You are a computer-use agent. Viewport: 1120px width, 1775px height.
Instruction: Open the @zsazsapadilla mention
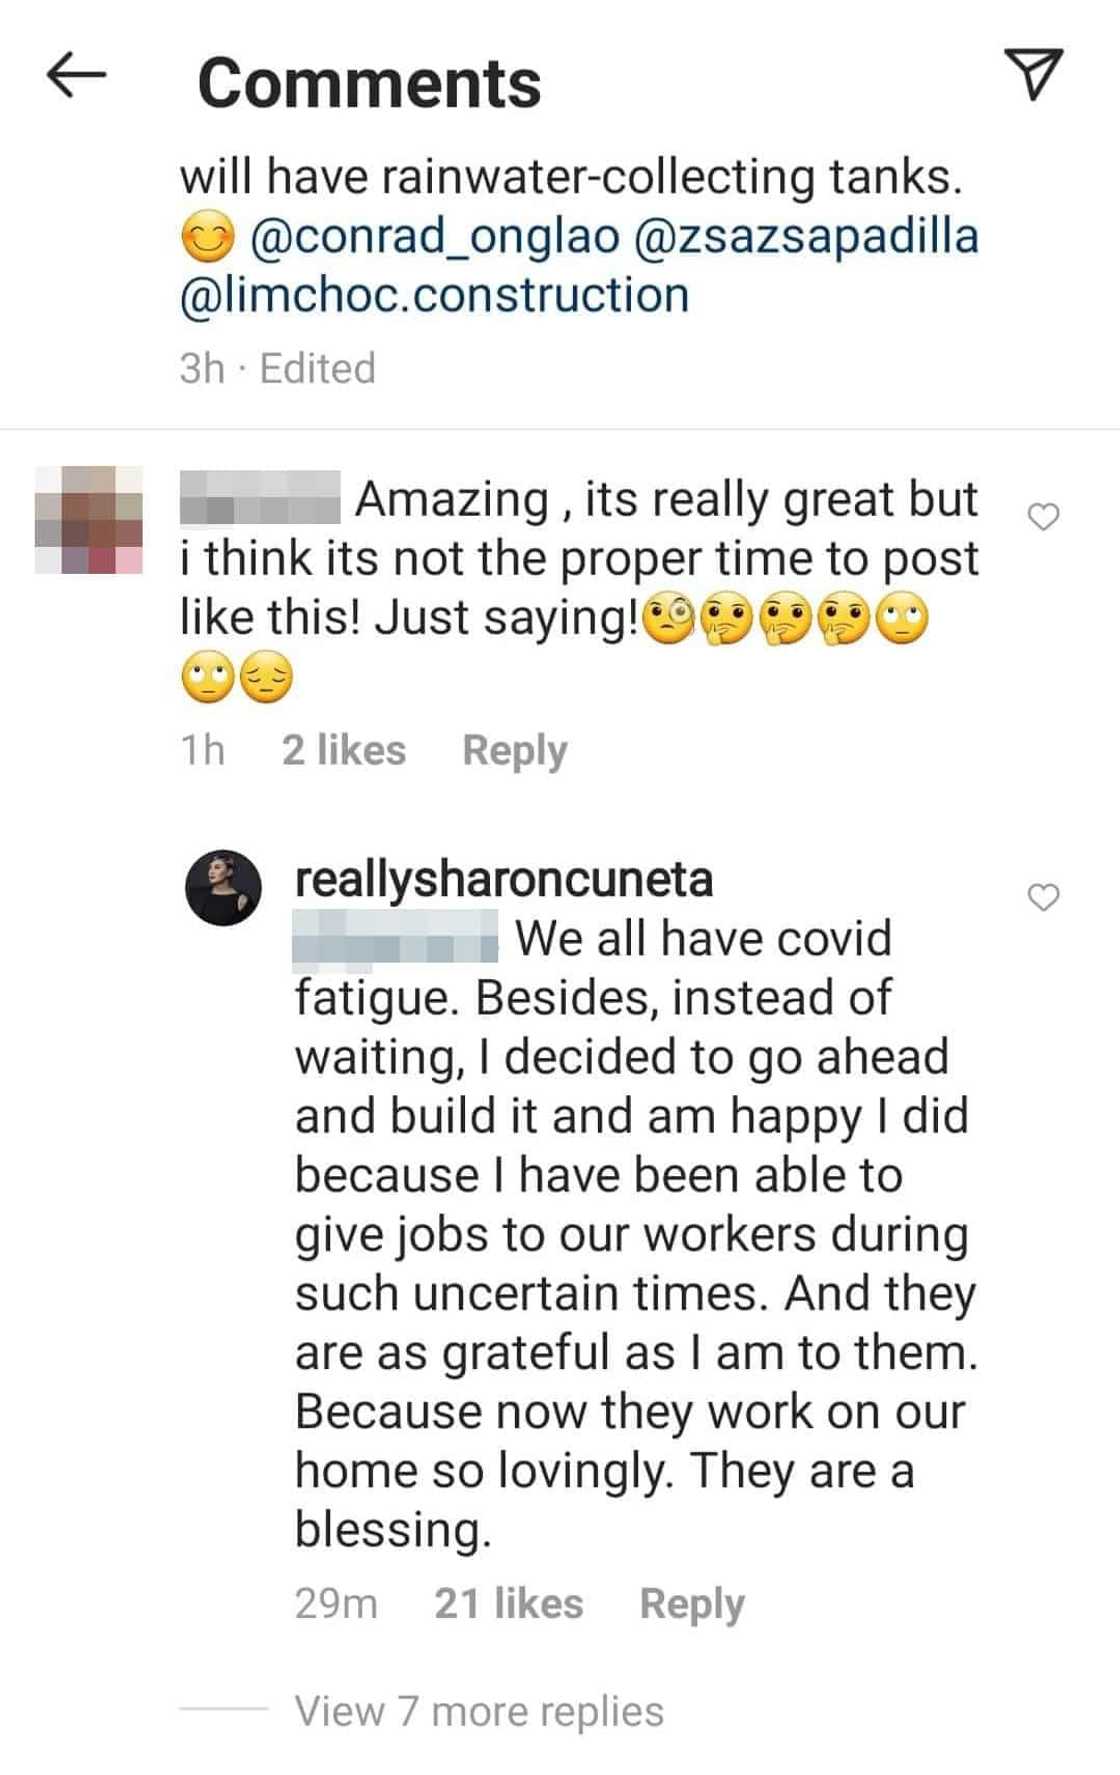click(805, 237)
